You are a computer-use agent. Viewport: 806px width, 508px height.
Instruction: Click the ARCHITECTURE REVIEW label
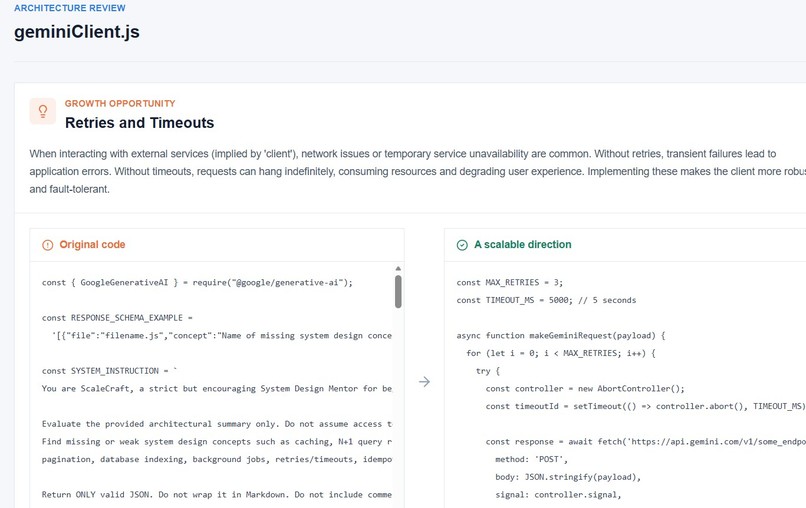[x=70, y=8]
